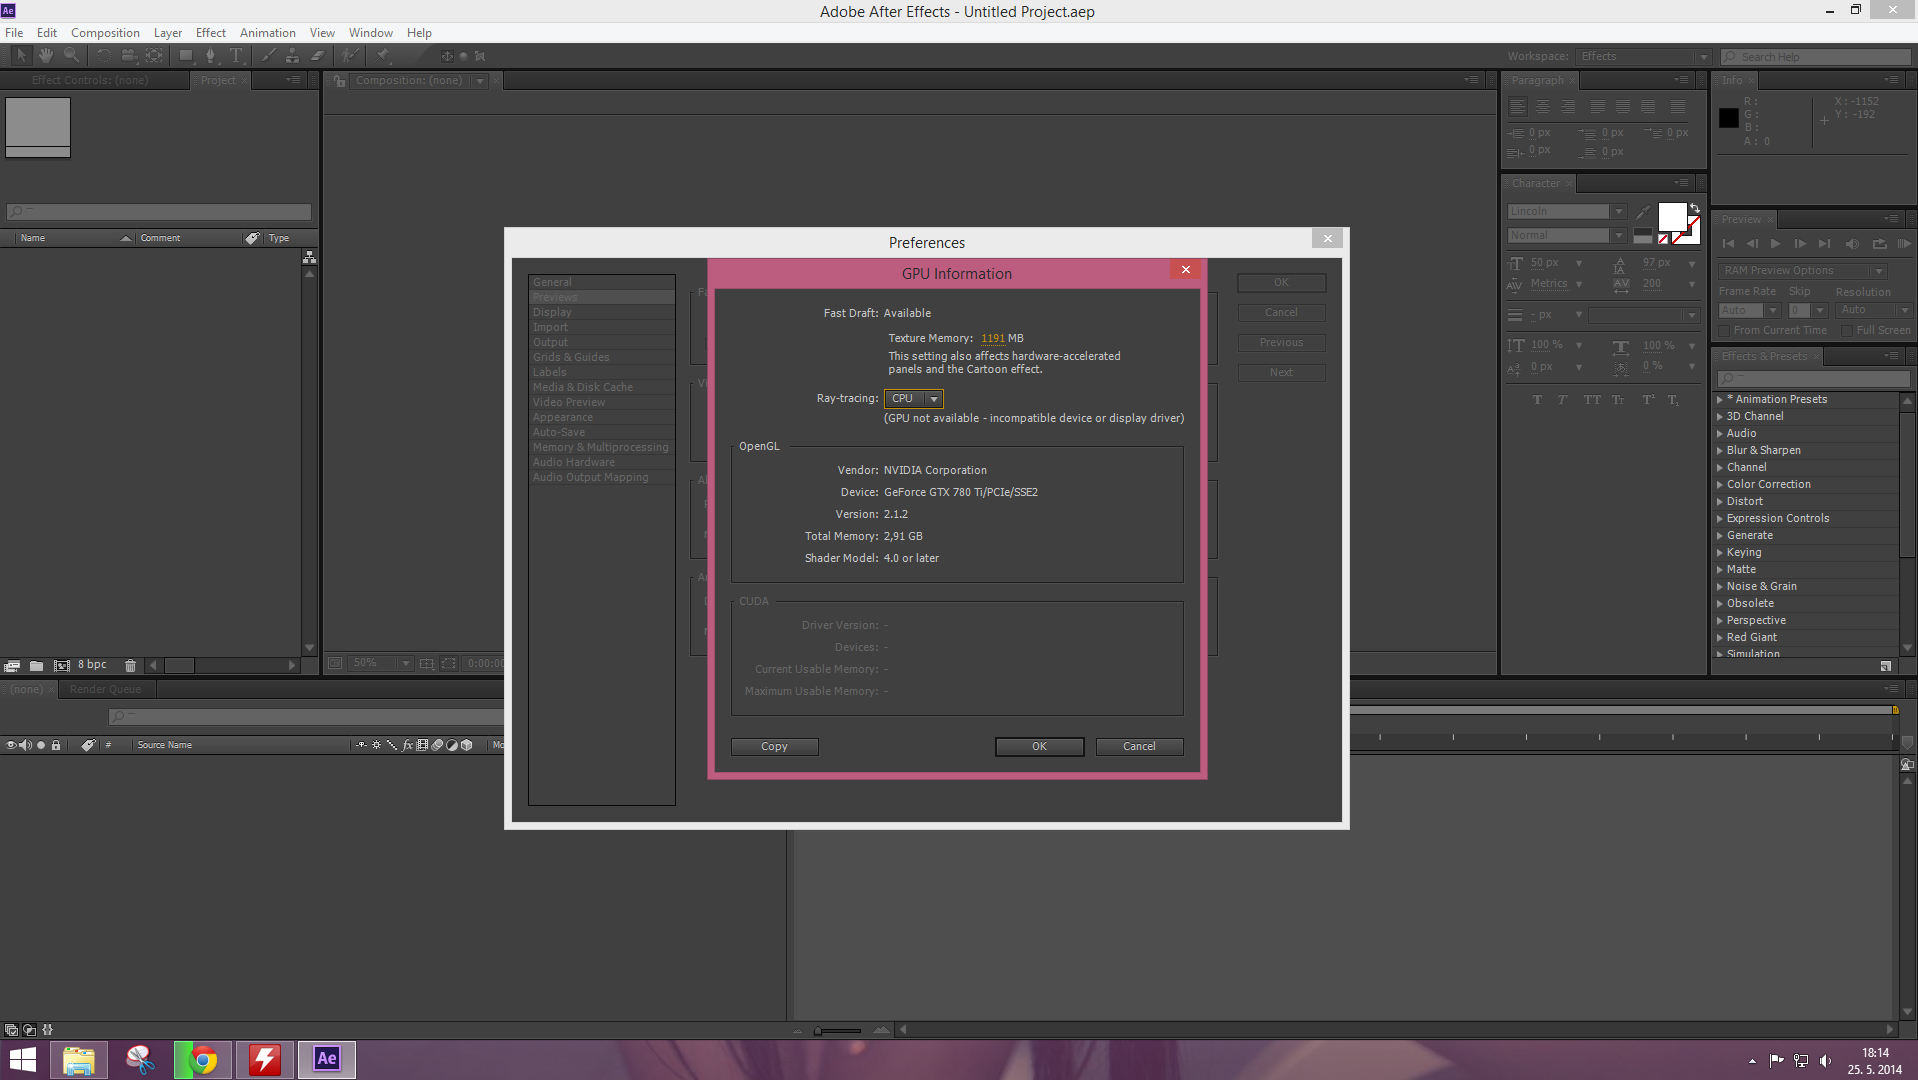This screenshot has width=1918, height=1080.
Task: Click the fx switch column icon
Action: coord(407,745)
